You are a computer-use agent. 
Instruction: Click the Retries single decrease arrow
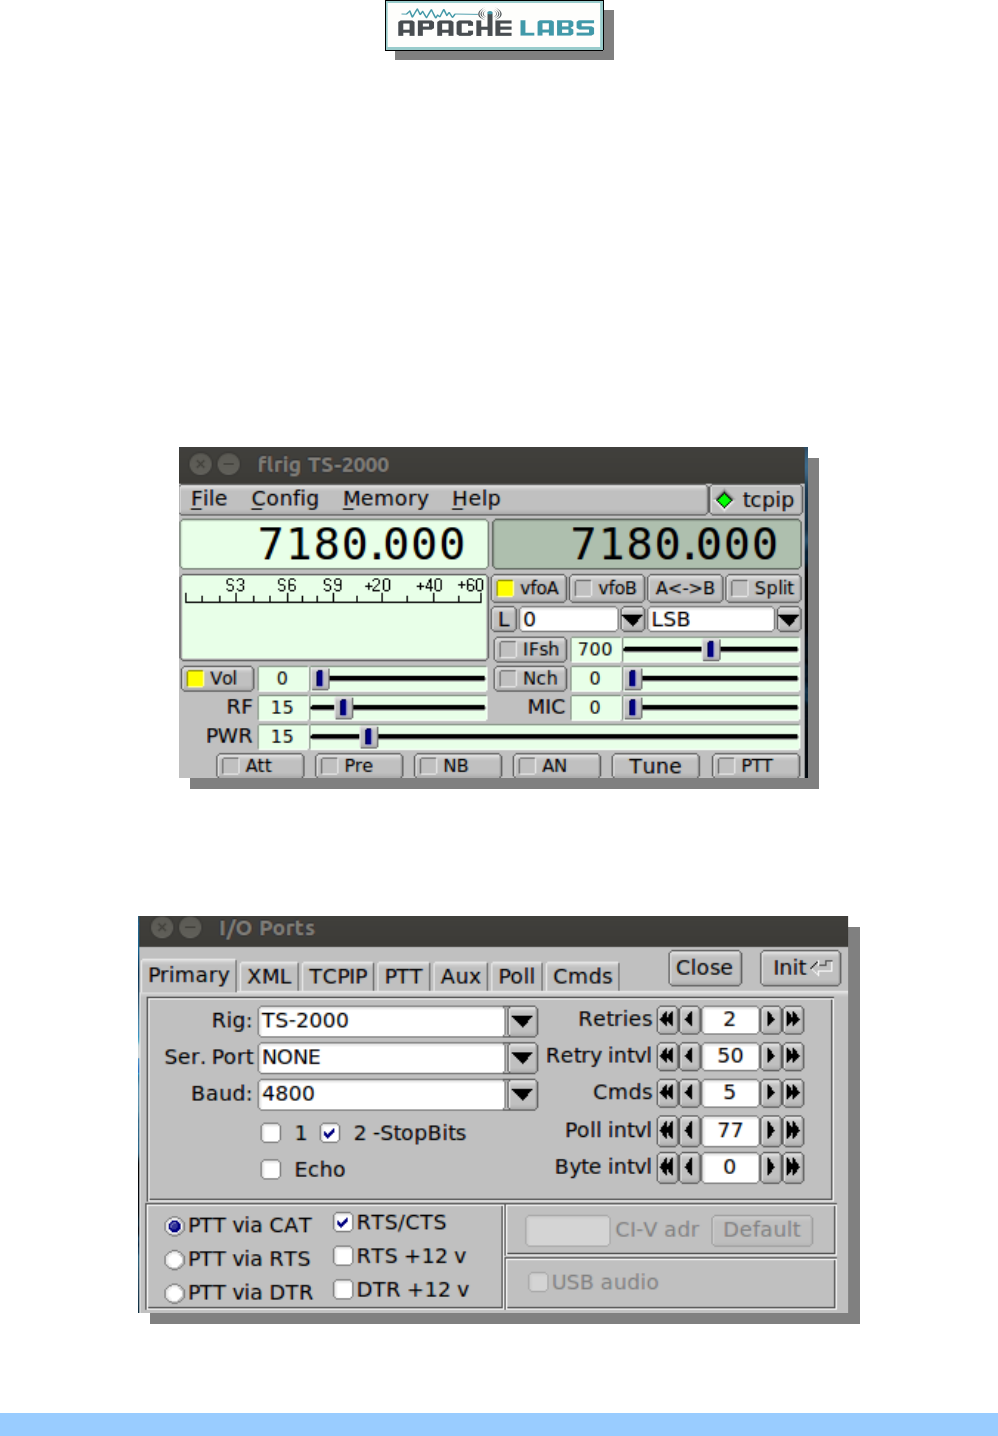[690, 1019]
